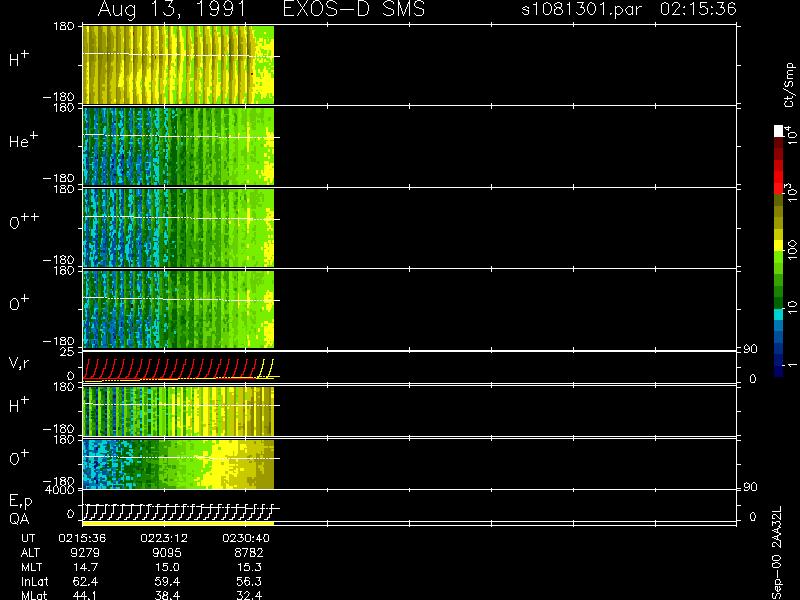Image resolution: width=800 pixels, height=600 pixels.
Task: Select the altitude value "9279"
Action: click(85, 553)
